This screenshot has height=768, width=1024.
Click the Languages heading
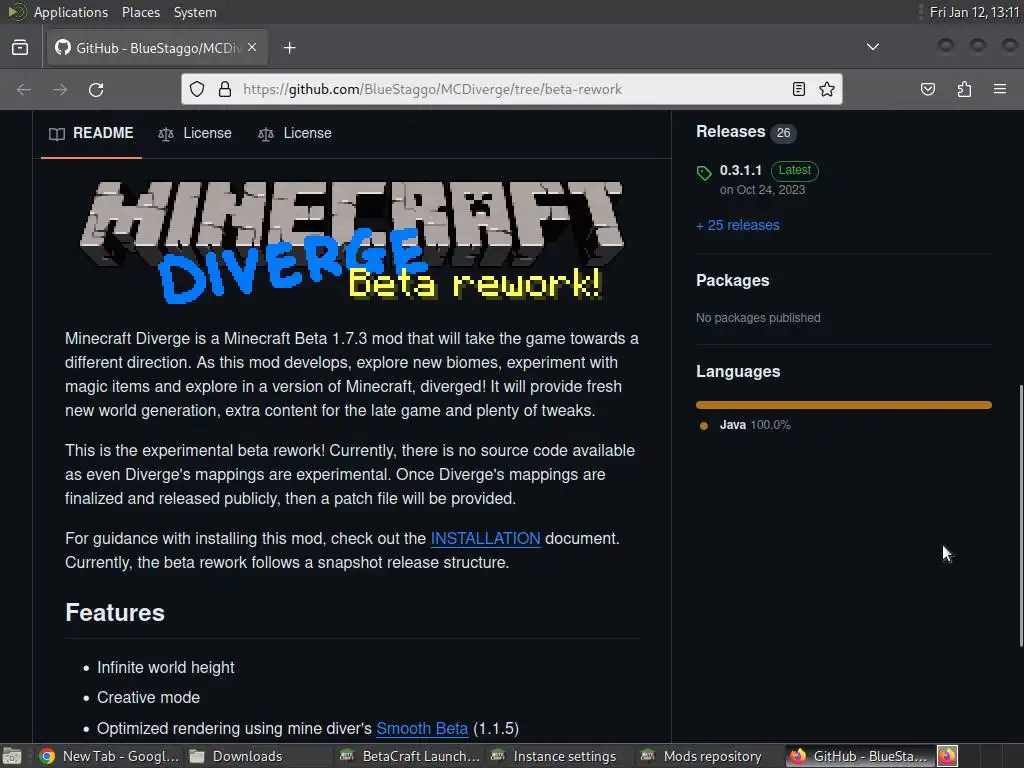tap(738, 372)
